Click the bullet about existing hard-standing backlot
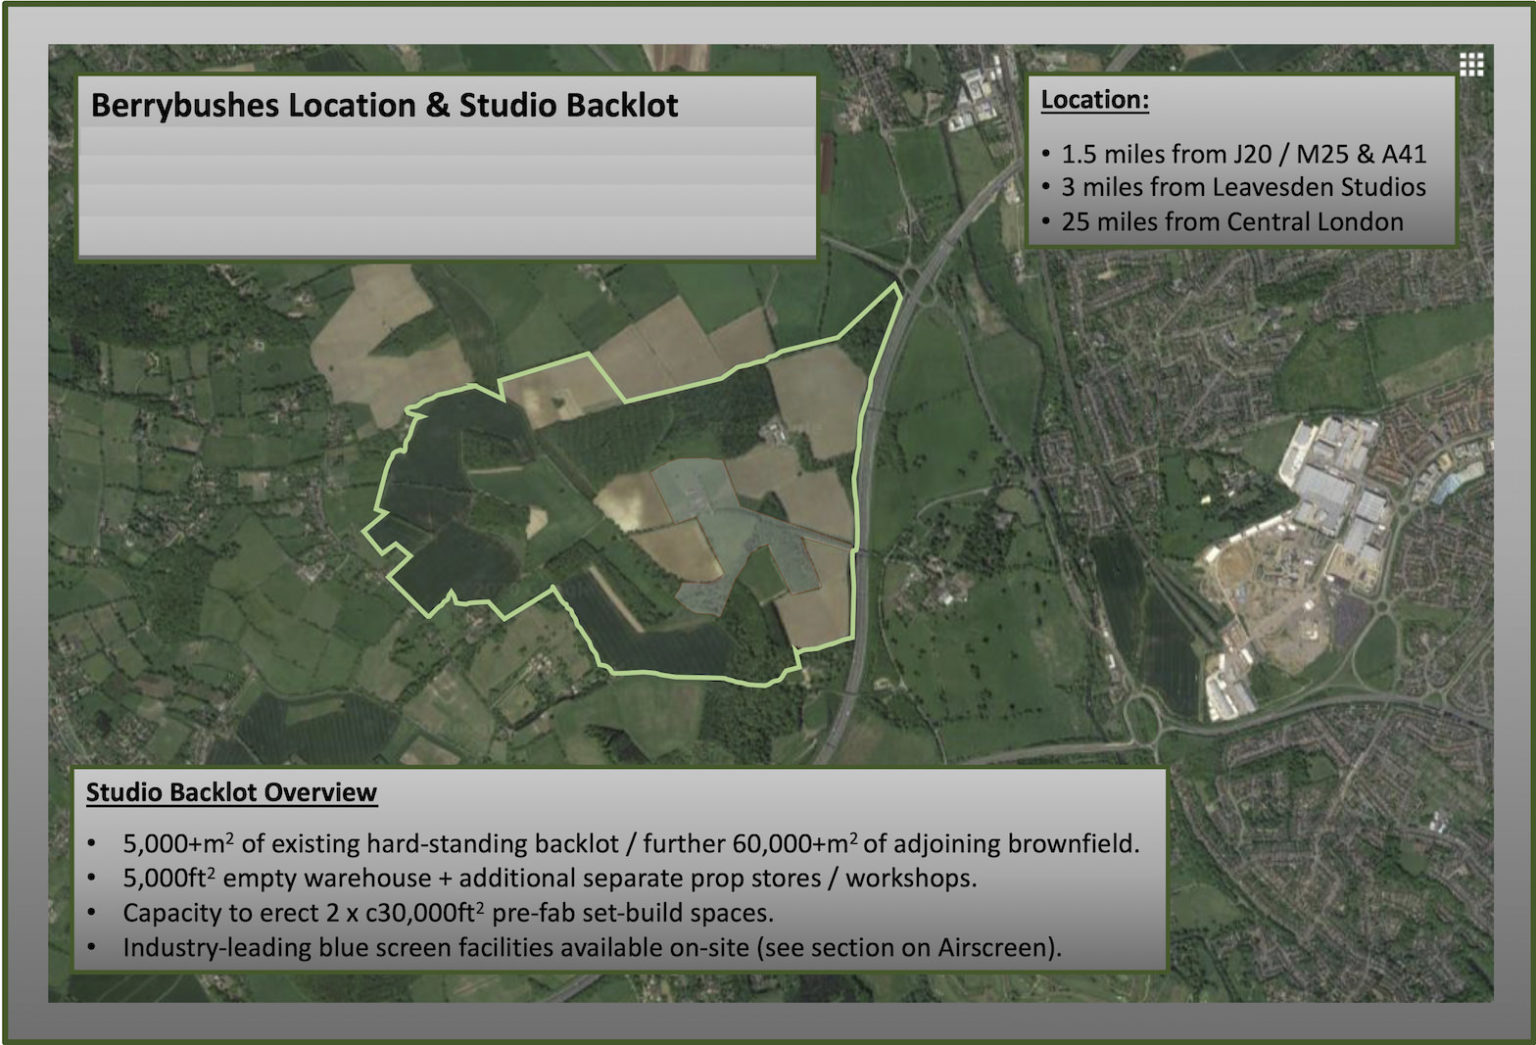Viewport: 1536px width, 1045px height. point(630,844)
